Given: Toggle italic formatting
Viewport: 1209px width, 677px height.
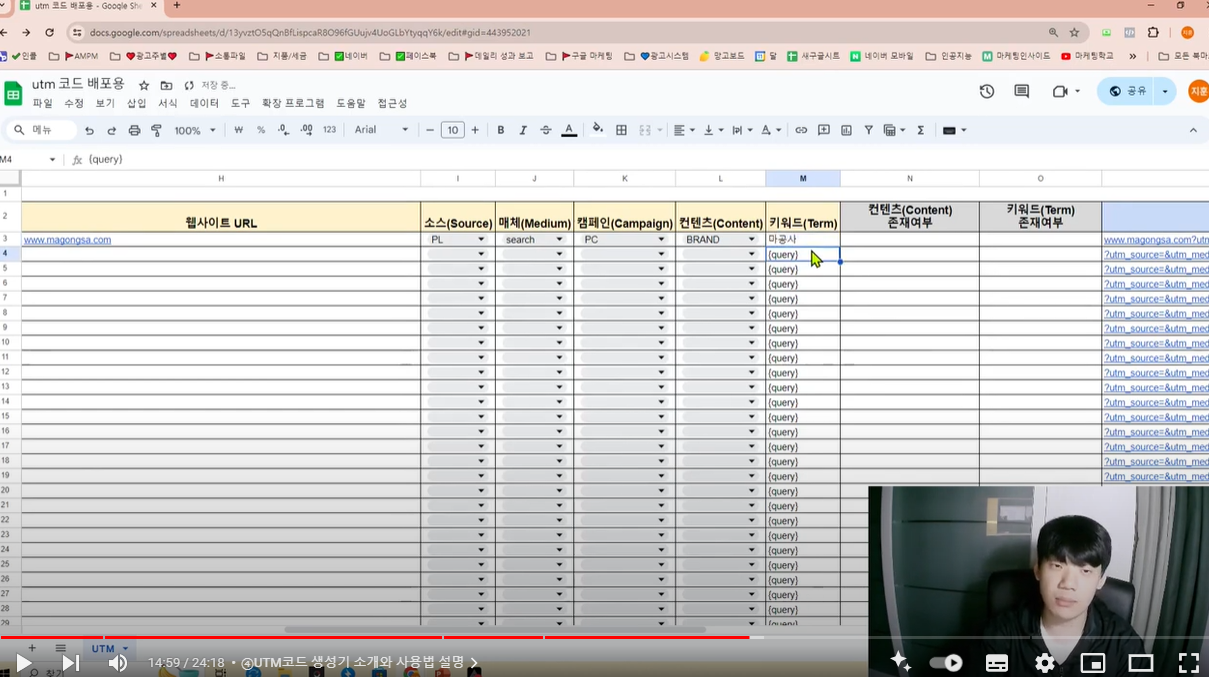Looking at the screenshot, I should [x=523, y=130].
